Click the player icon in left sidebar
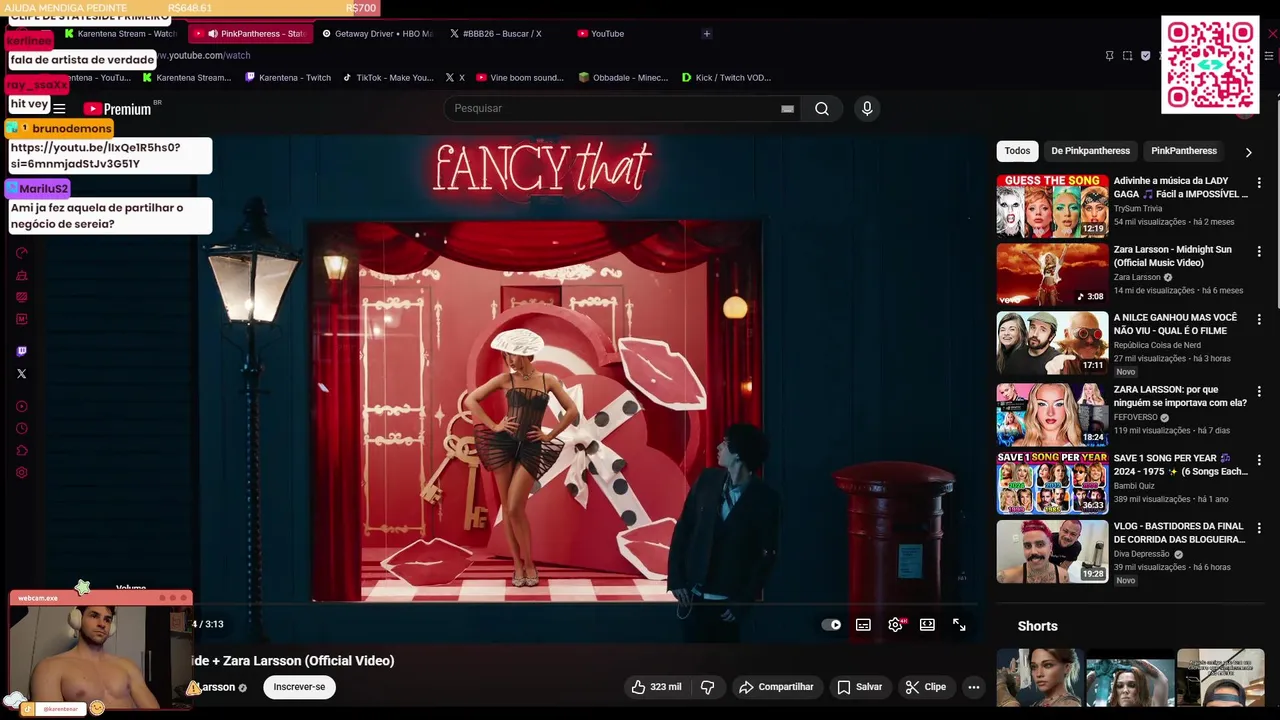 coord(22,406)
